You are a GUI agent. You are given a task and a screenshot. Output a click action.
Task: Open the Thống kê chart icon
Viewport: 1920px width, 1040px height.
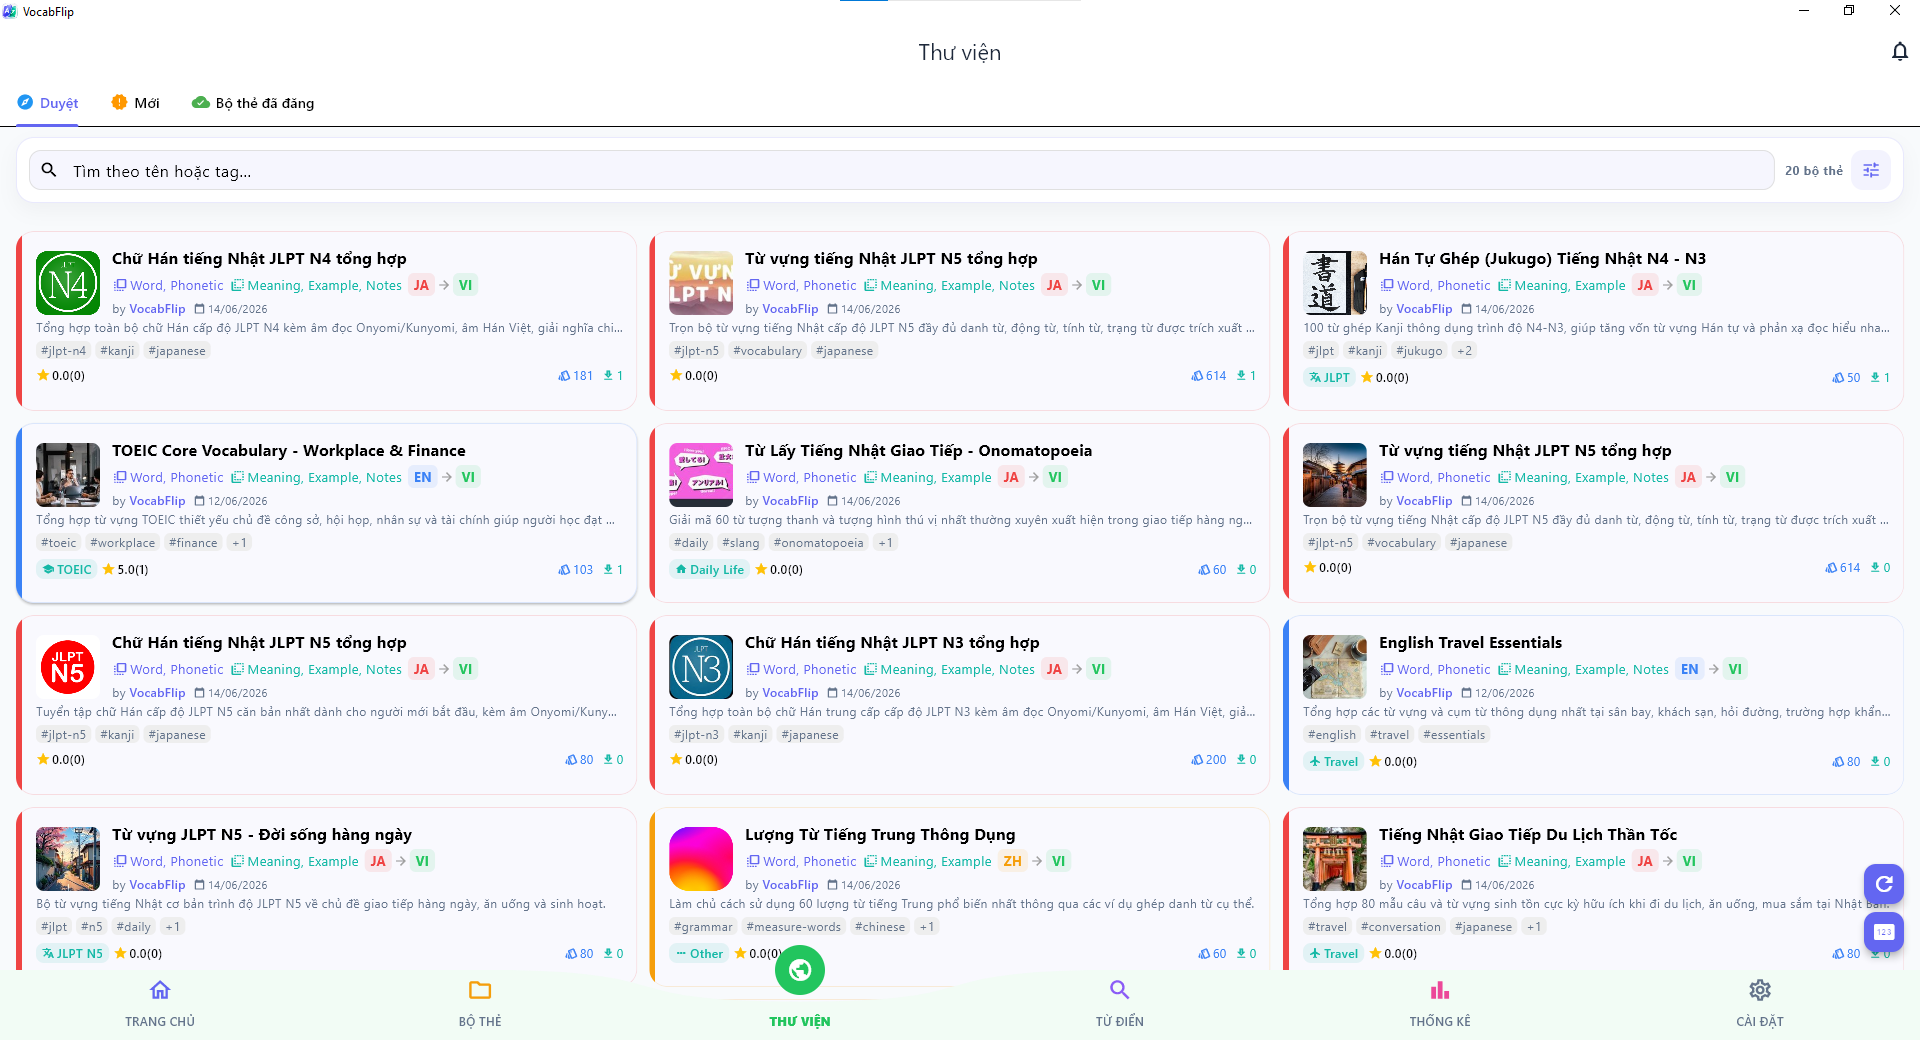click(x=1440, y=990)
